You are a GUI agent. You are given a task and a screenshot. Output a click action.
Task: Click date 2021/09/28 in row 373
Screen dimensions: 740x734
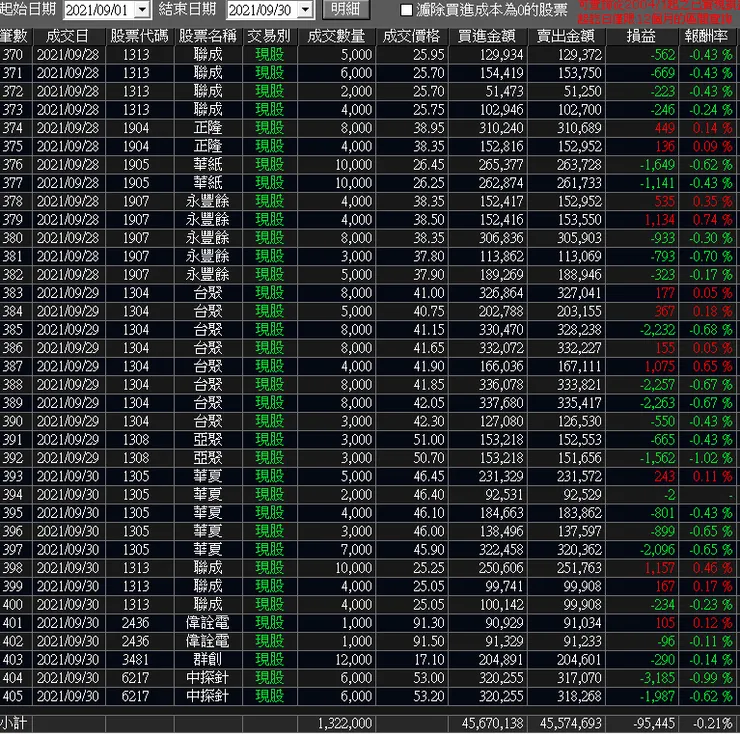point(68,110)
